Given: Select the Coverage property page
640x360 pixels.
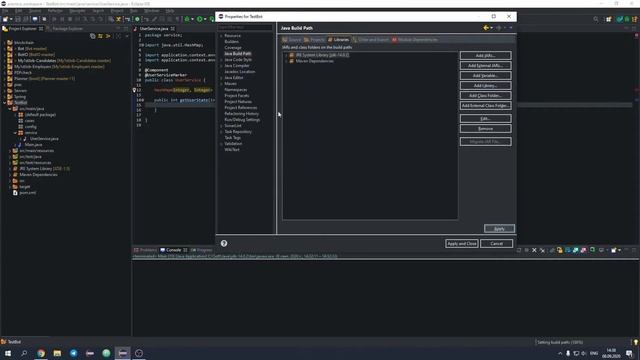Looking at the screenshot, I should [233, 47].
